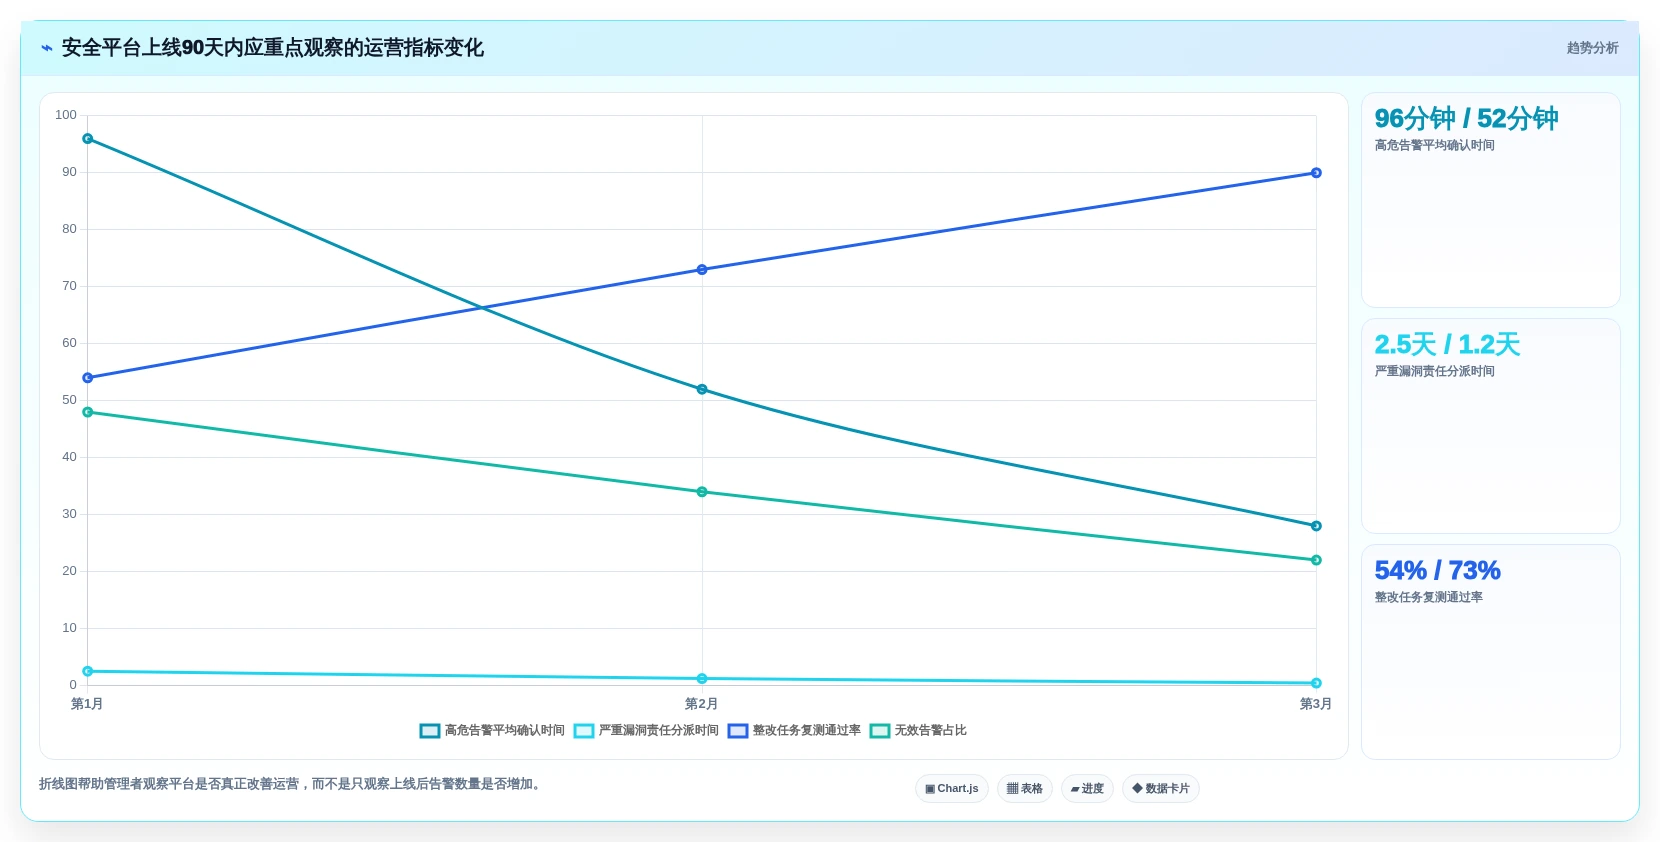
Task: Toggle the 整改任务复测通过率 legend swatch
Action: pyautogui.click(x=738, y=731)
